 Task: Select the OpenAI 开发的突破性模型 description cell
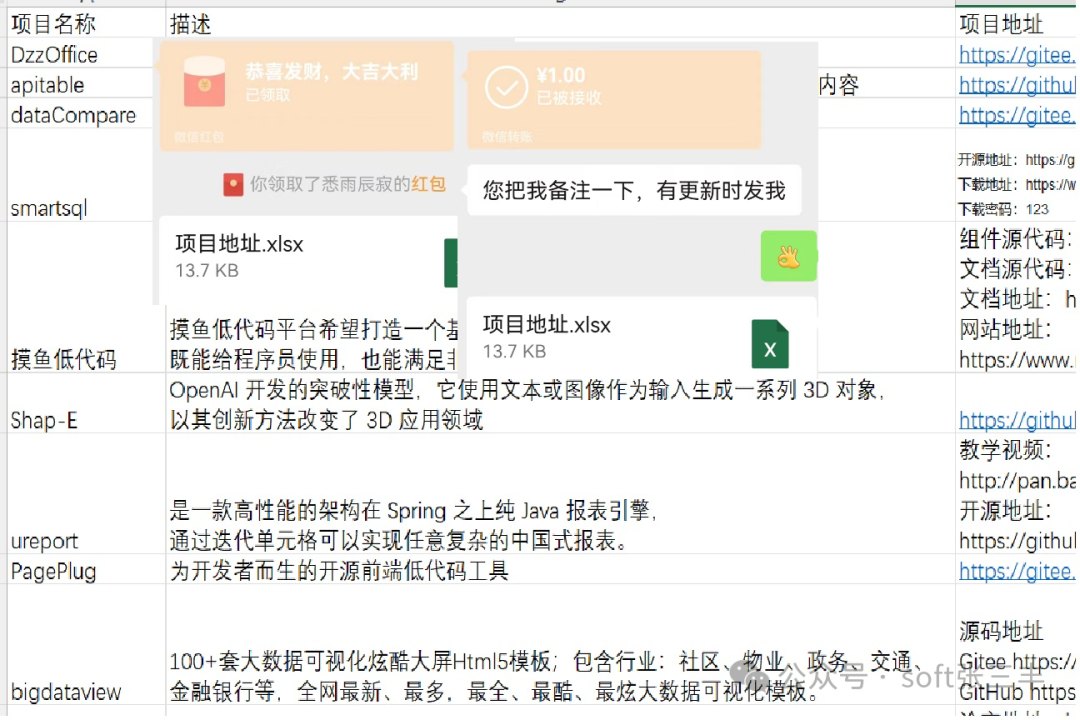point(560,404)
